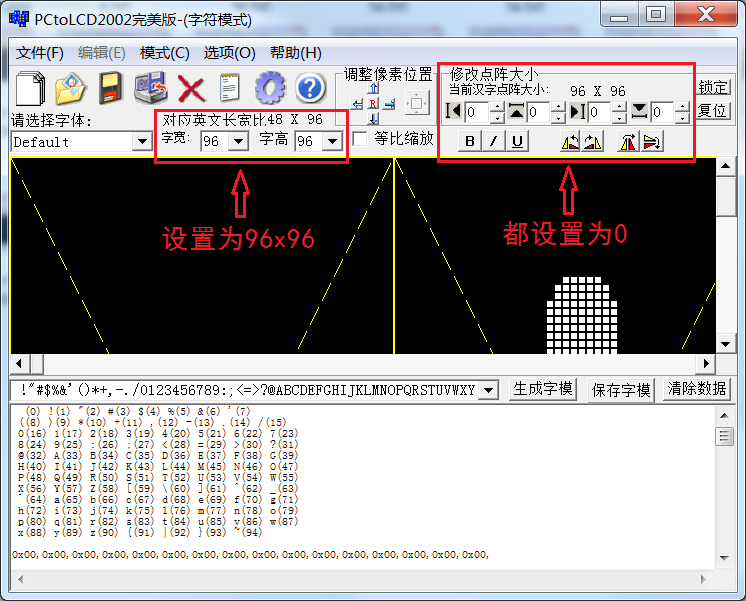This screenshot has height=601, width=746.
Task: Enable the 等比缩放 checkbox
Action: click(x=361, y=139)
